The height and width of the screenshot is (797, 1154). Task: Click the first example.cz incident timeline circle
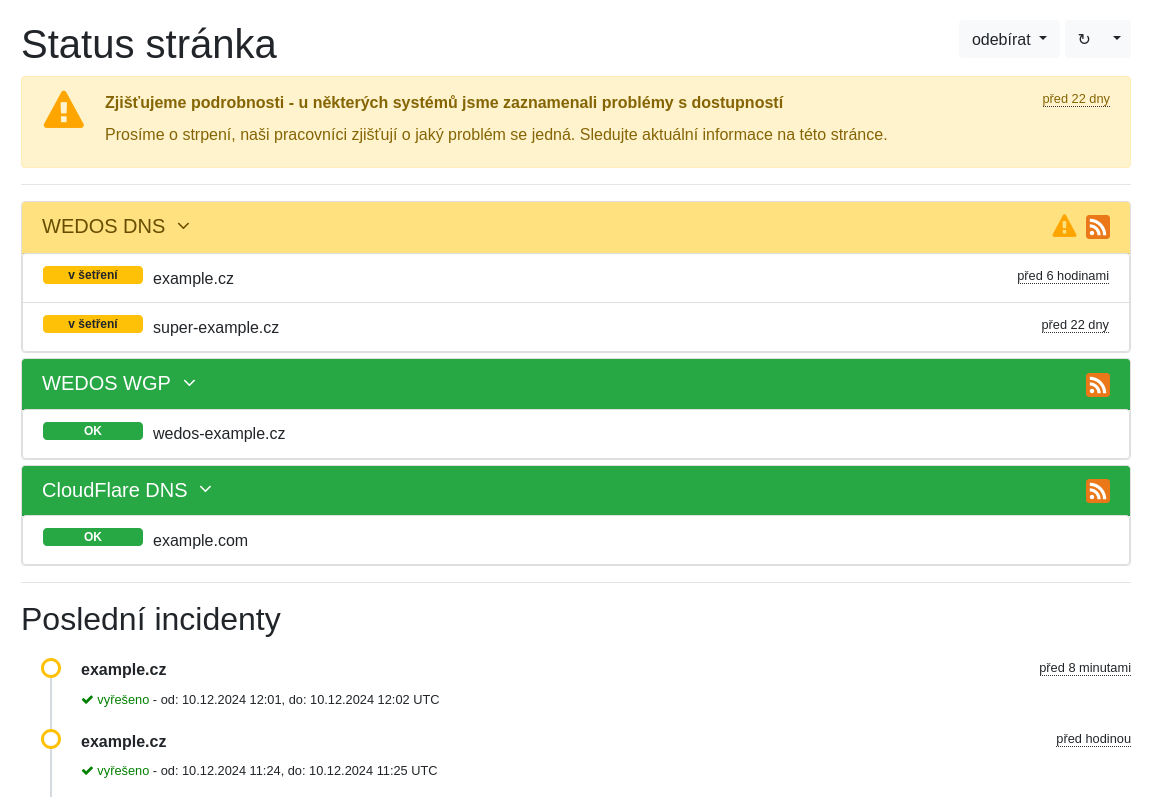pyautogui.click(x=51, y=668)
